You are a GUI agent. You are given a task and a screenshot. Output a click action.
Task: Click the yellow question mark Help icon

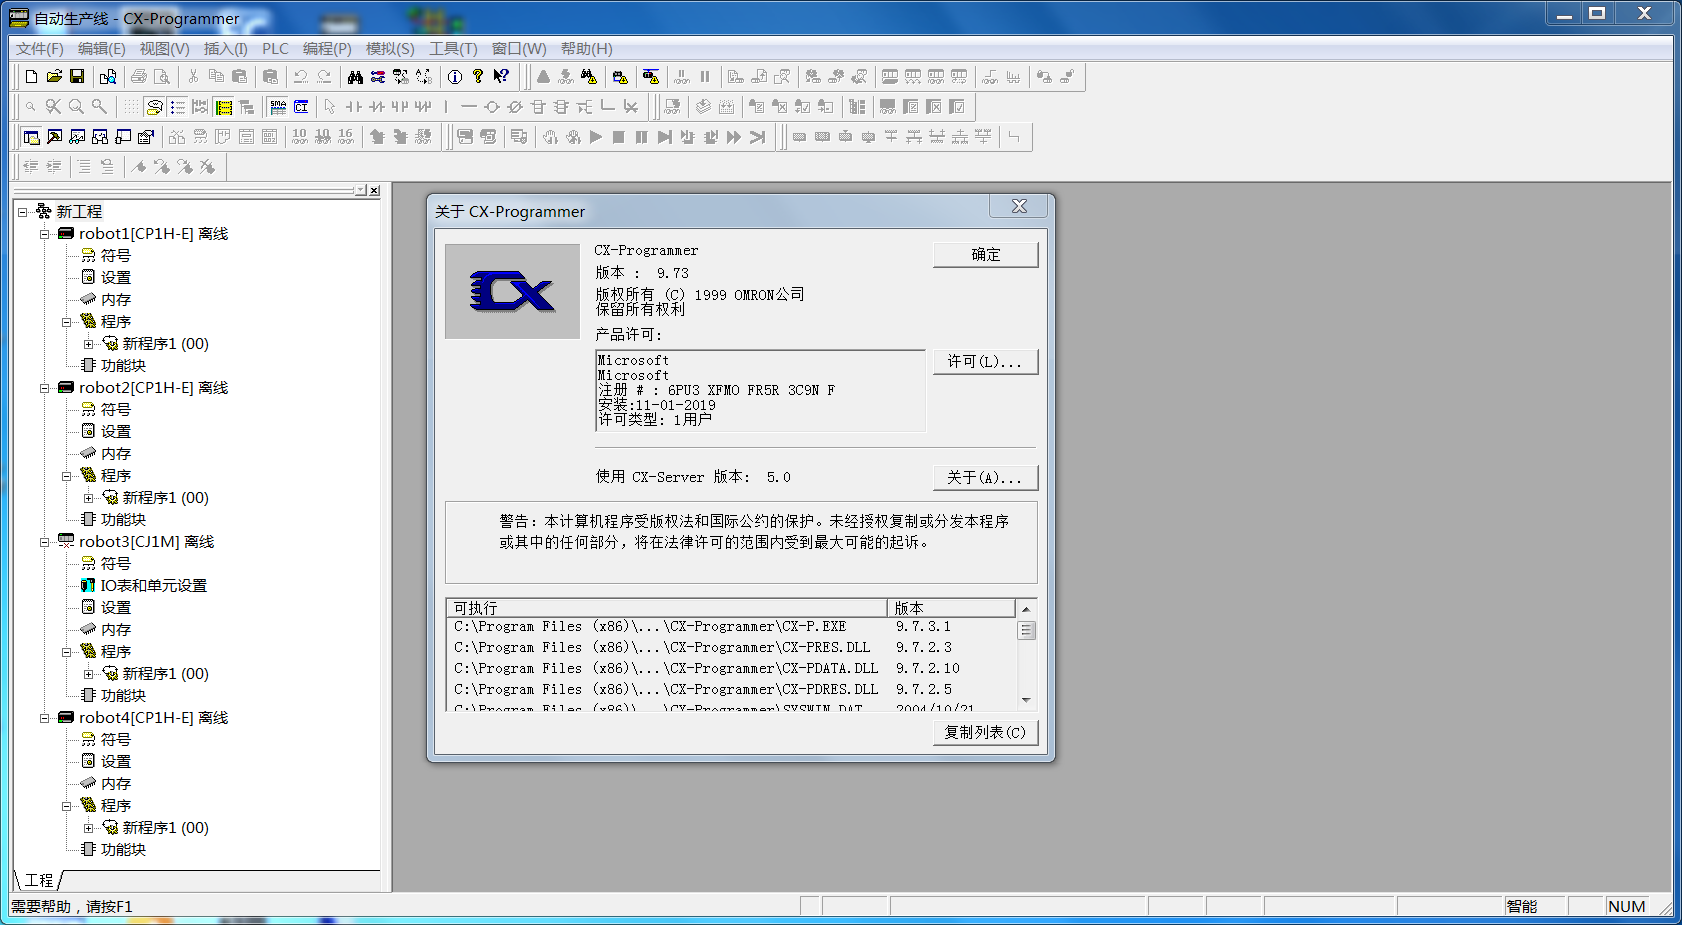(x=478, y=77)
